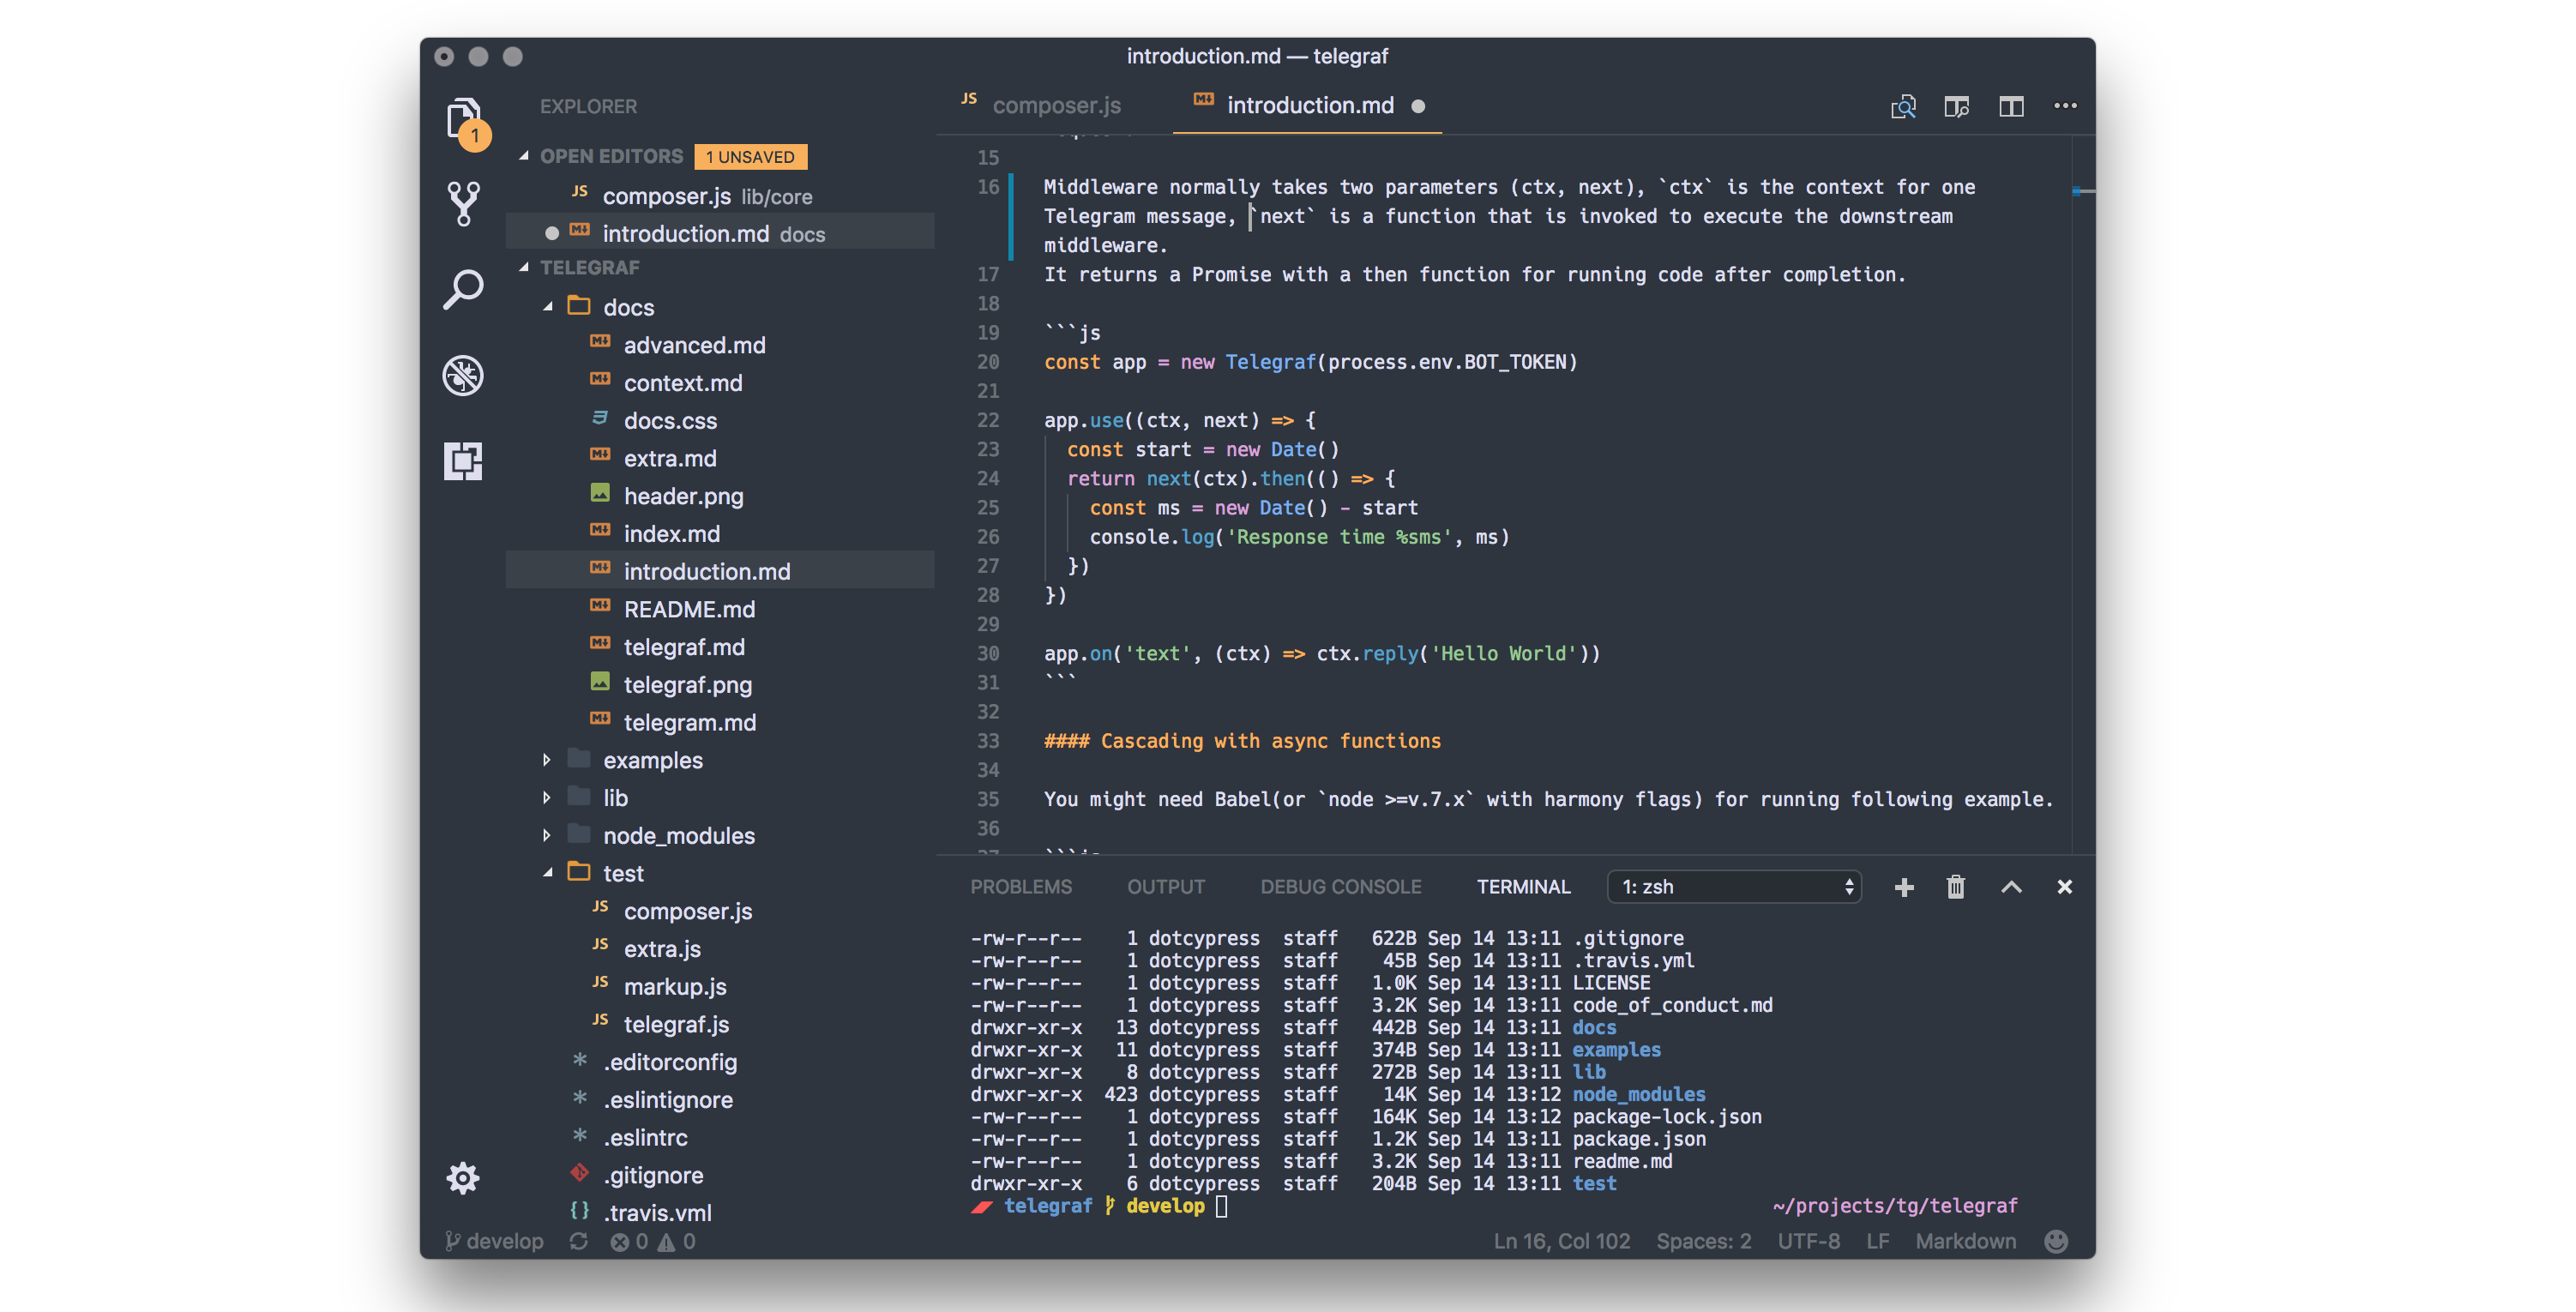The image size is (2576, 1312).
Task: Open README.md in the explorer
Action: point(689,609)
